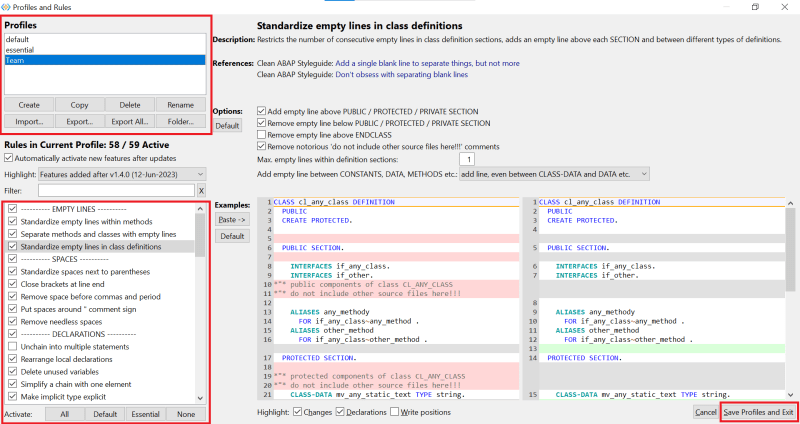Toggle Delete unused variables checkbox
This screenshot has height=424, width=800.
tap(12, 372)
